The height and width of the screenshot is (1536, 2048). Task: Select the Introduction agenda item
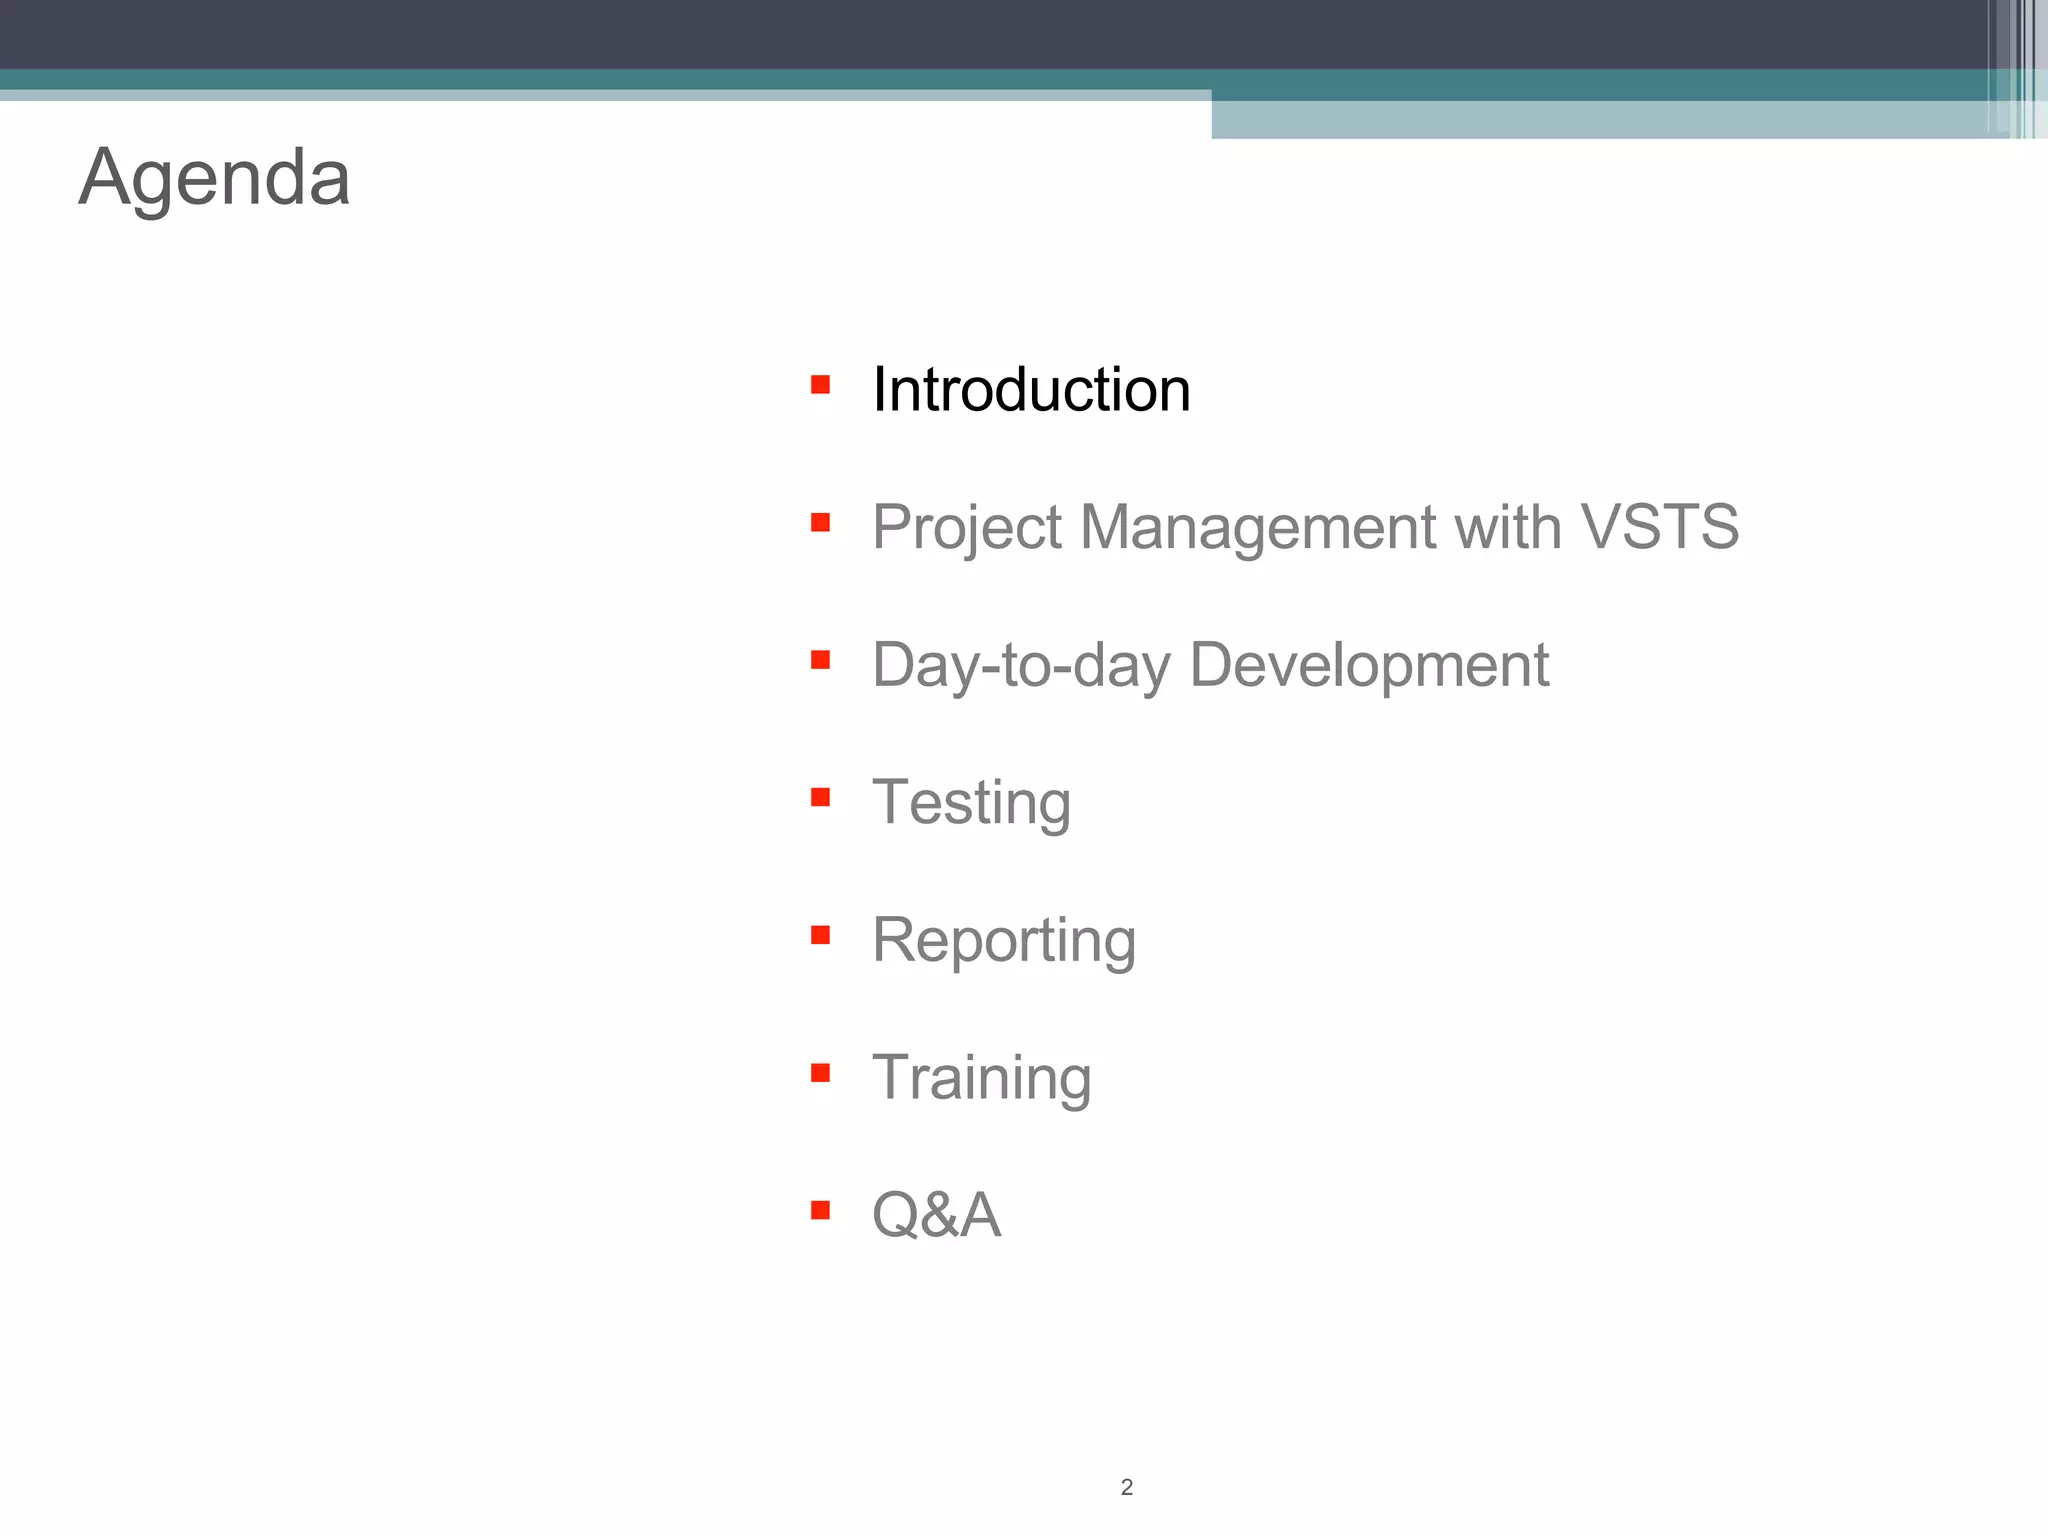[1031, 389]
